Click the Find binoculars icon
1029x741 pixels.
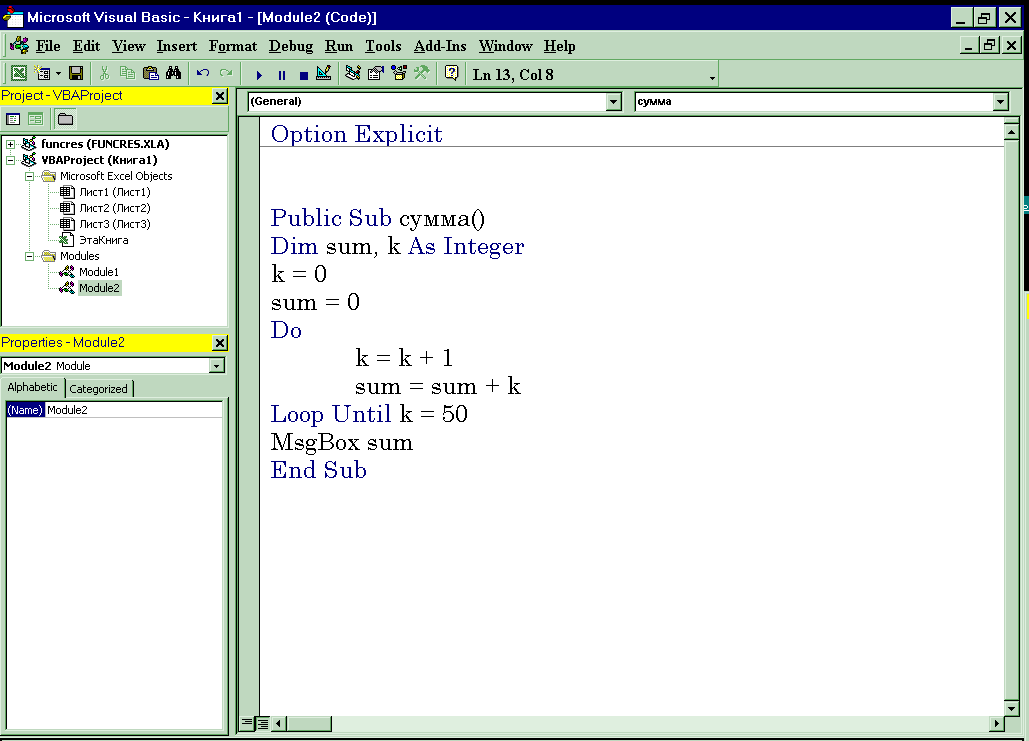pyautogui.click(x=173, y=74)
